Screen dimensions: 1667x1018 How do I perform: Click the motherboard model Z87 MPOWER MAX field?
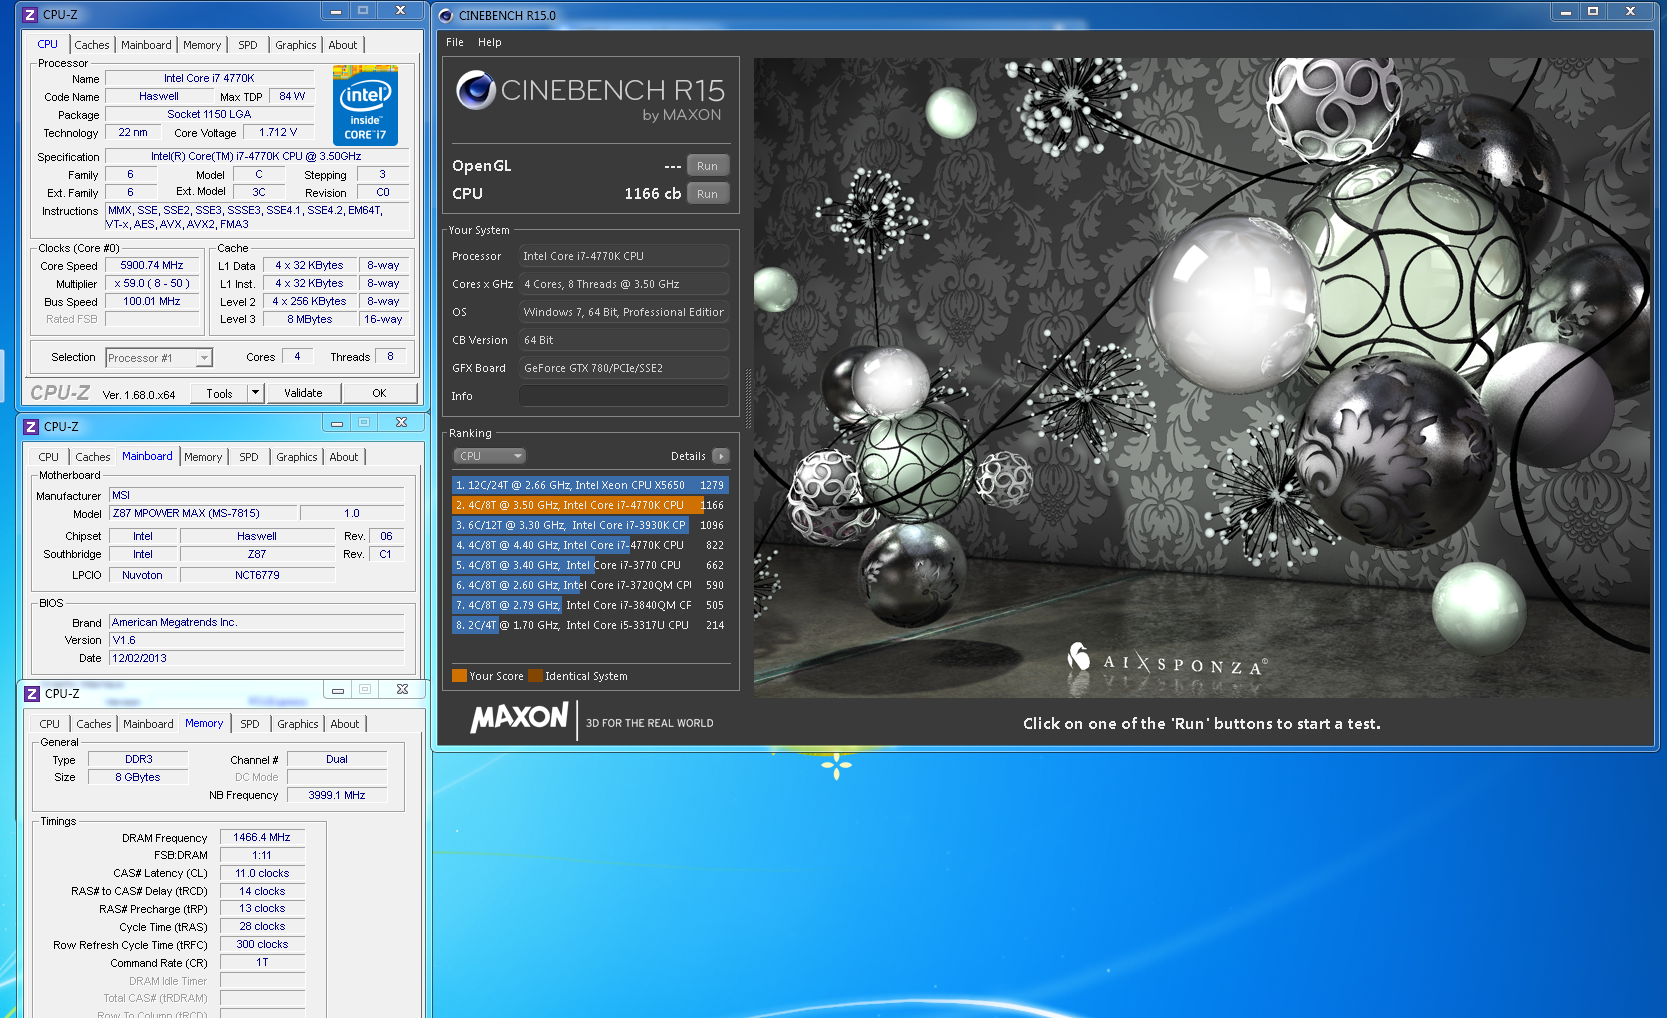(x=203, y=513)
